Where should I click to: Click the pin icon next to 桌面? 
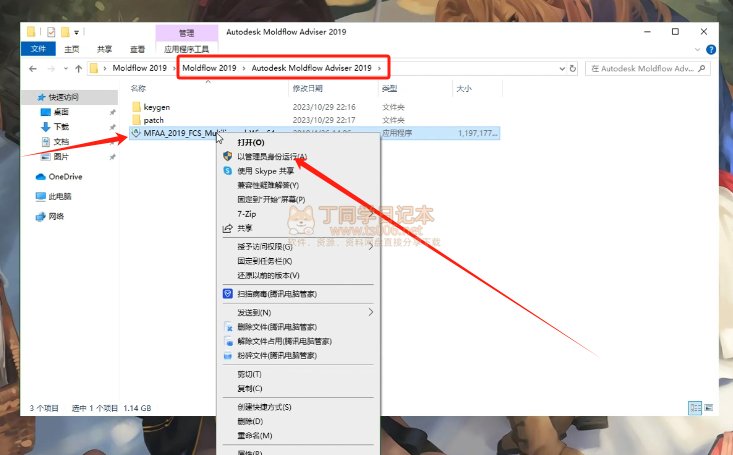point(112,112)
